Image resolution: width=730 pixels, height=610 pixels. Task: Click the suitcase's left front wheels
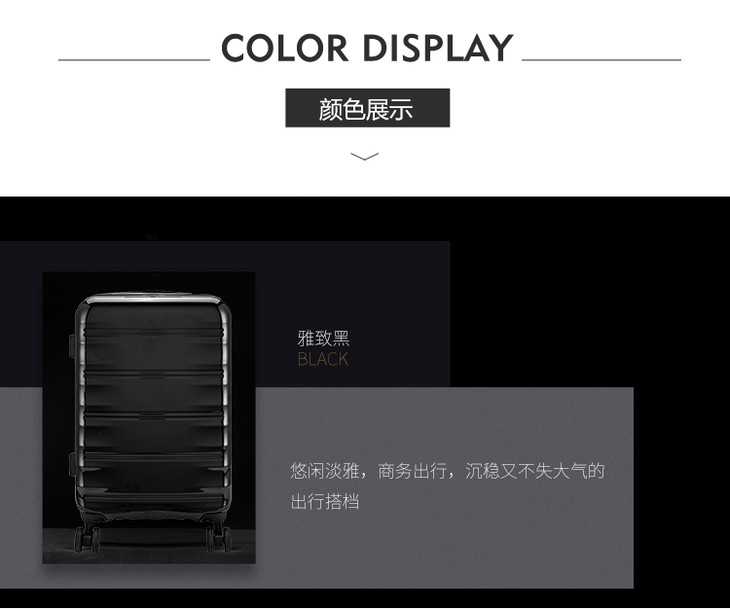pyautogui.click(x=87, y=538)
